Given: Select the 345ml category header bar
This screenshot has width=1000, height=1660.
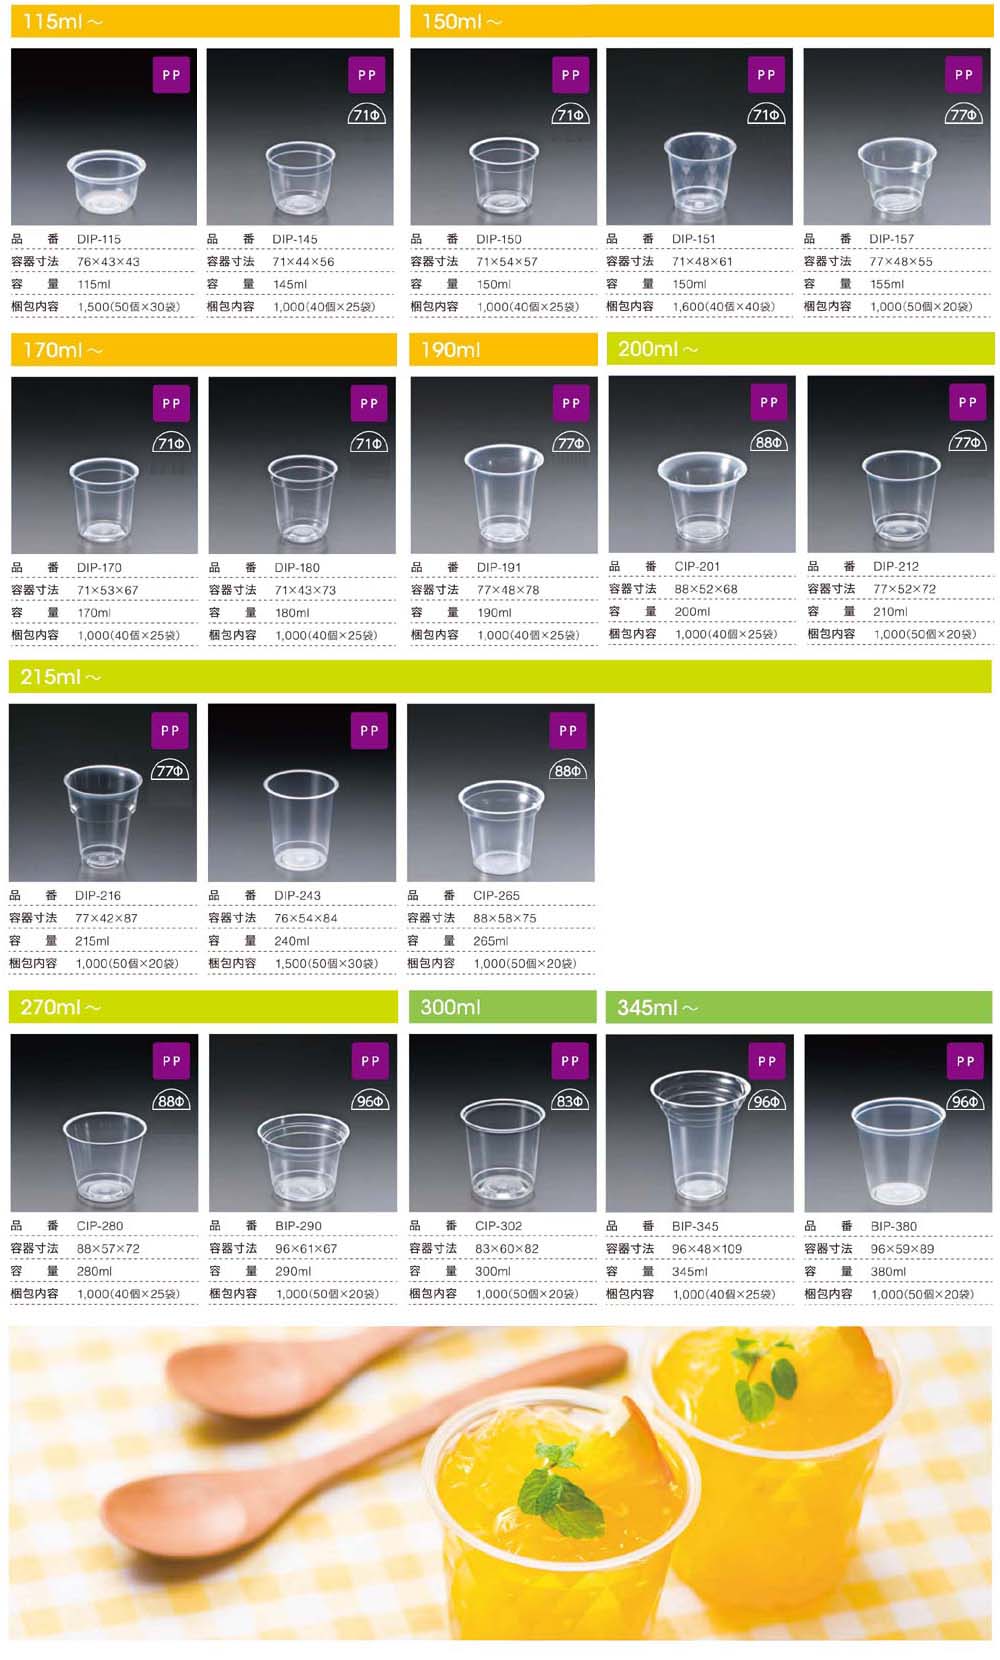Looking at the screenshot, I should (x=799, y=1007).
